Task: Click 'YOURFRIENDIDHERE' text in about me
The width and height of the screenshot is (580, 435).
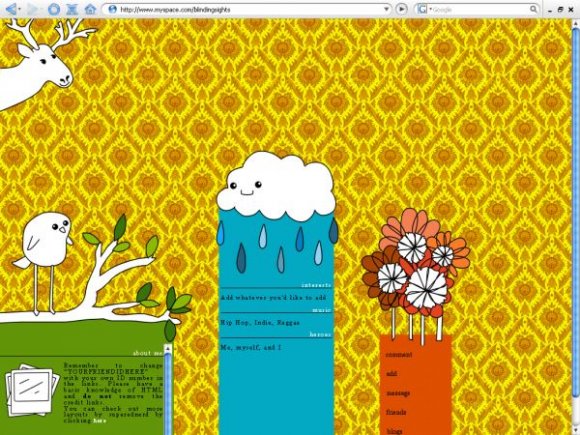Action: (106, 371)
